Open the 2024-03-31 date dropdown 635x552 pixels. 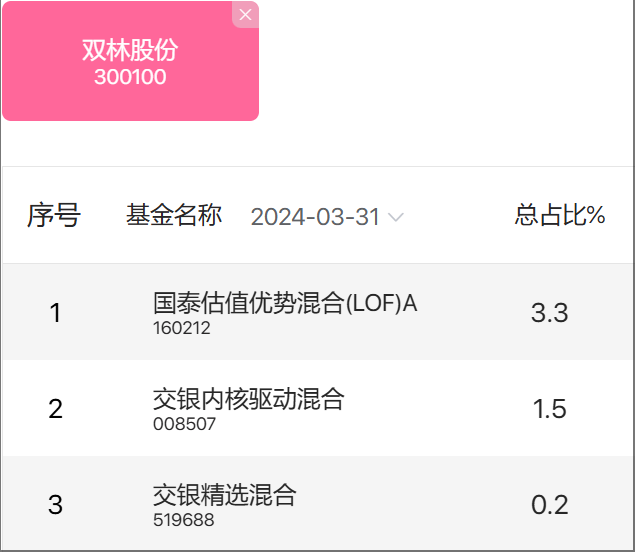[x=327, y=217]
